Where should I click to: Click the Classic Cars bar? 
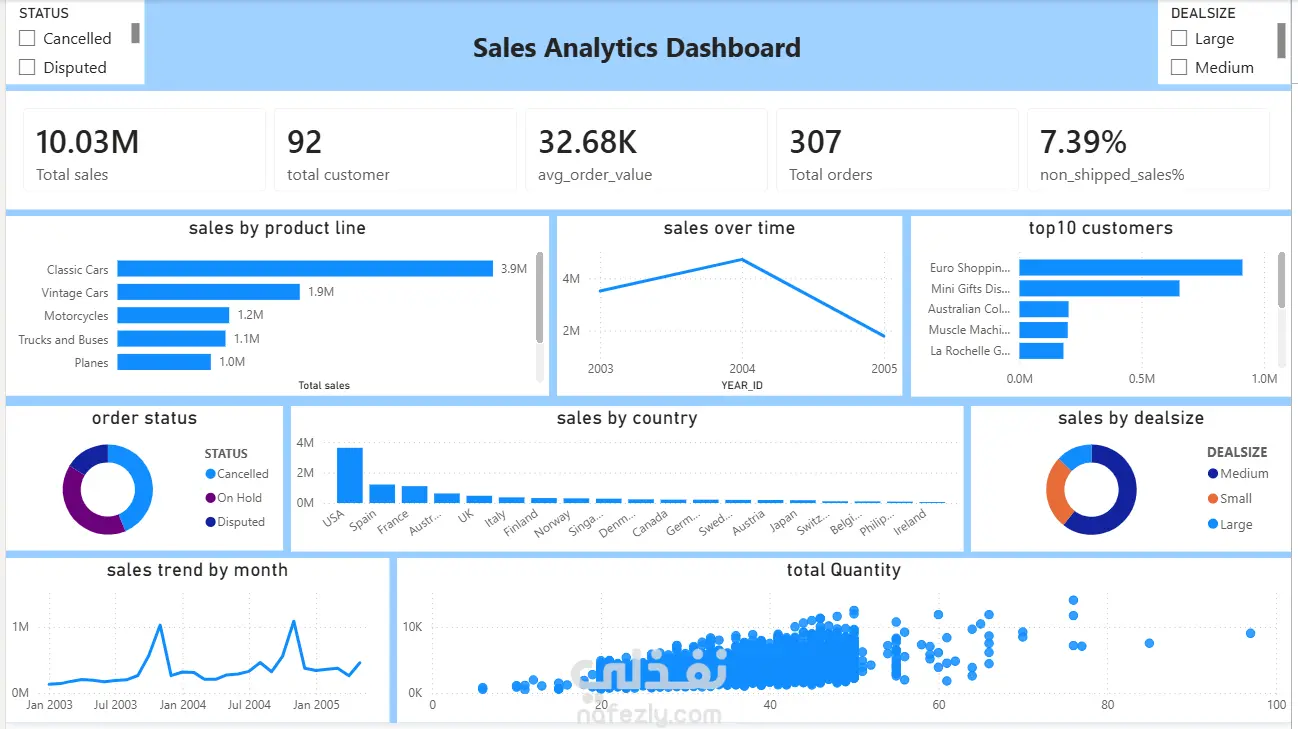coord(305,269)
